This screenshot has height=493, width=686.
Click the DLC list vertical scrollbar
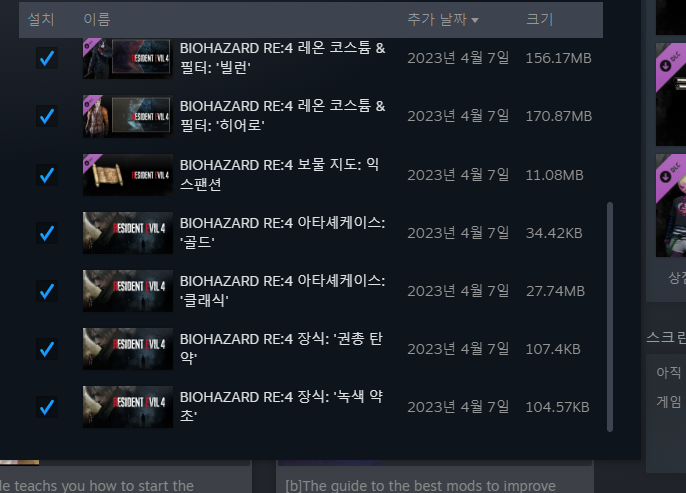(610, 317)
